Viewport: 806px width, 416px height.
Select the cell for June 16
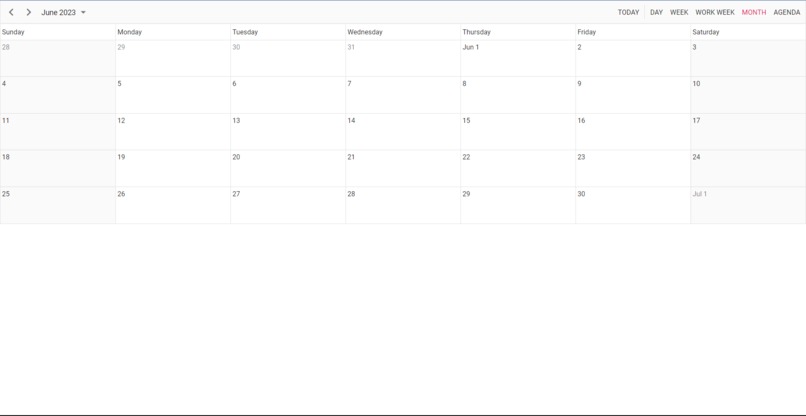tap(633, 132)
